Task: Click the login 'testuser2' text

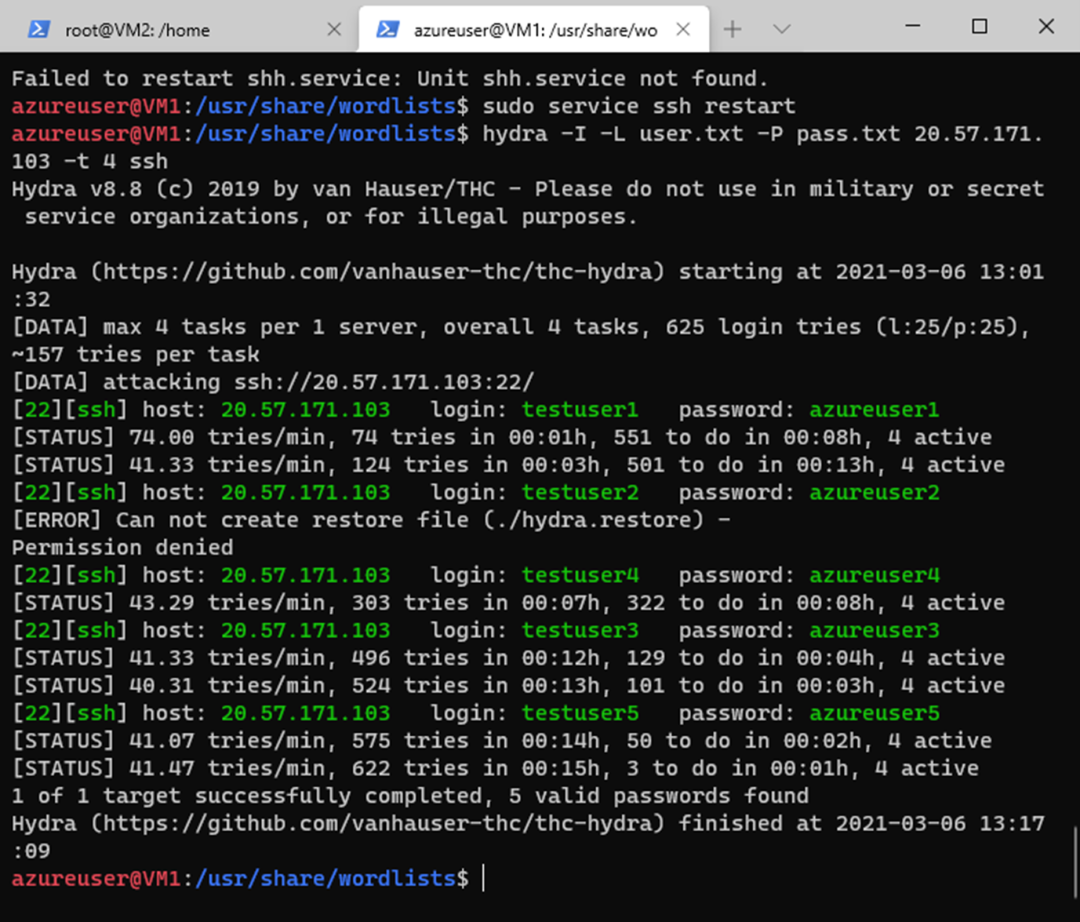Action: [x=580, y=492]
